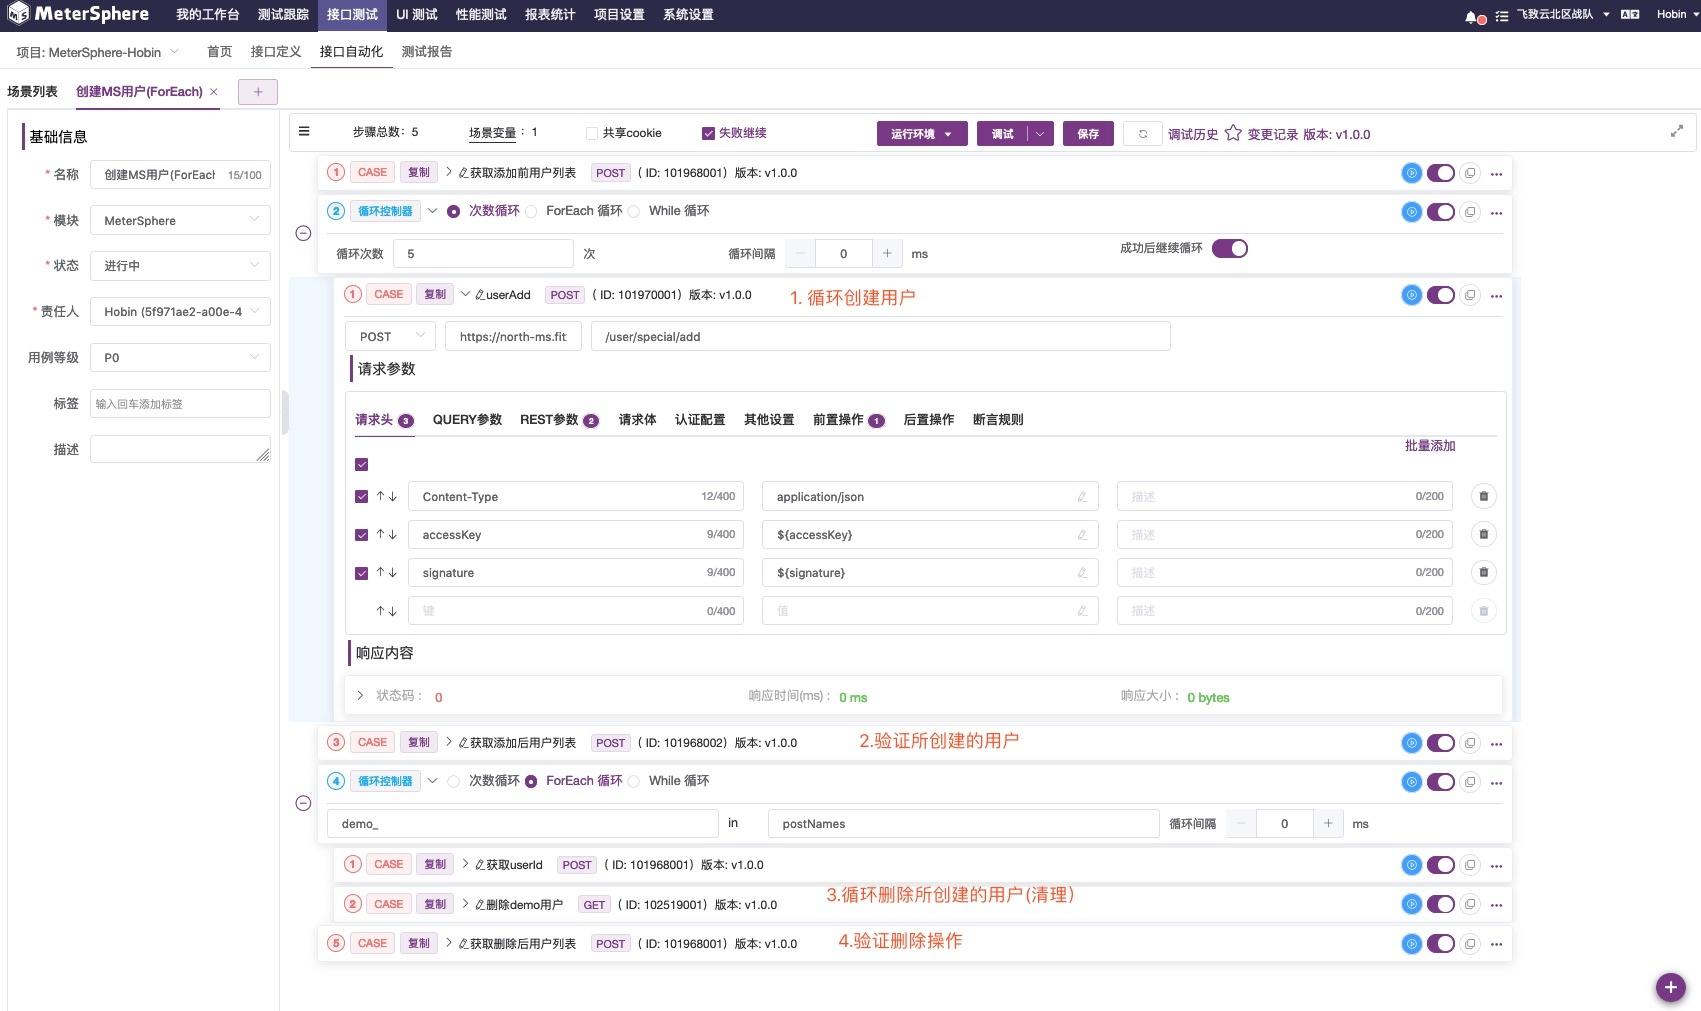Enable the 共享cookie checkbox
1701x1011 pixels.
[591, 132]
